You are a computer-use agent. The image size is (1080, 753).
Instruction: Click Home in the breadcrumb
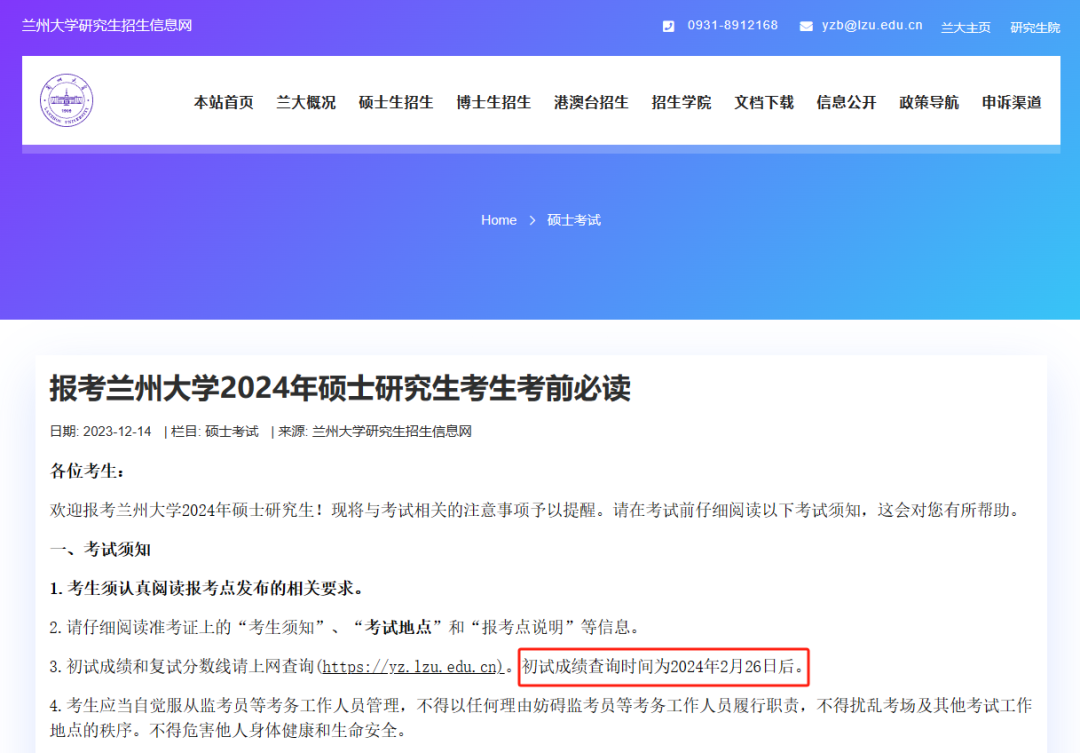(498, 220)
